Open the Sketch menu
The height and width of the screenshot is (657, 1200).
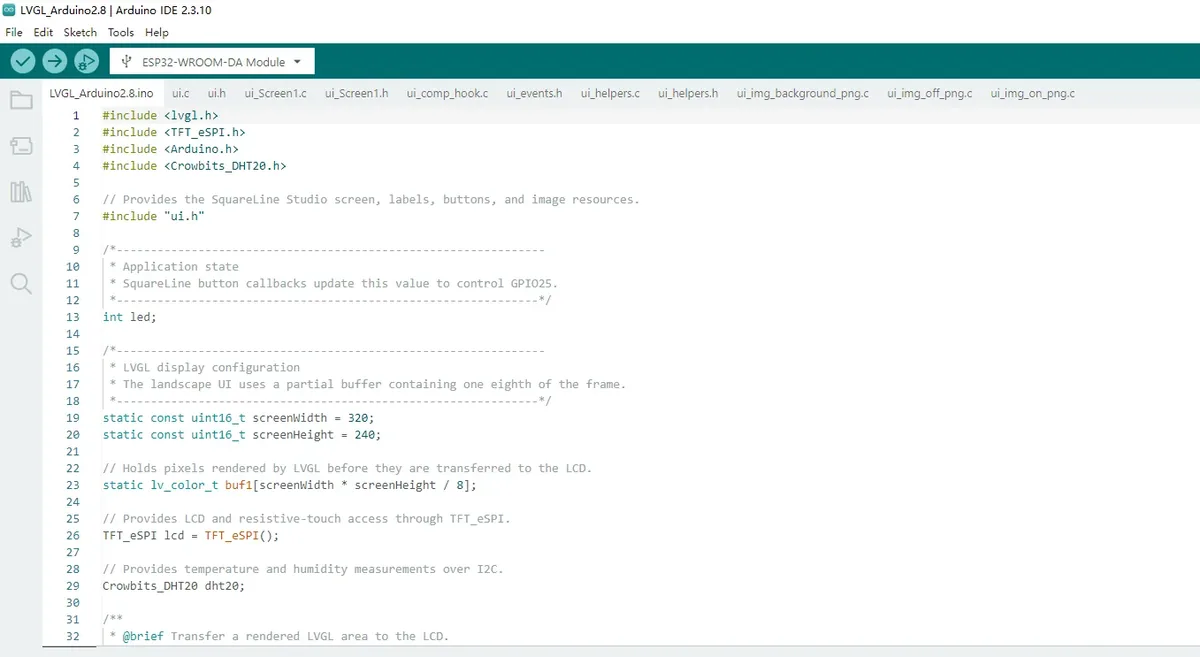pos(80,32)
